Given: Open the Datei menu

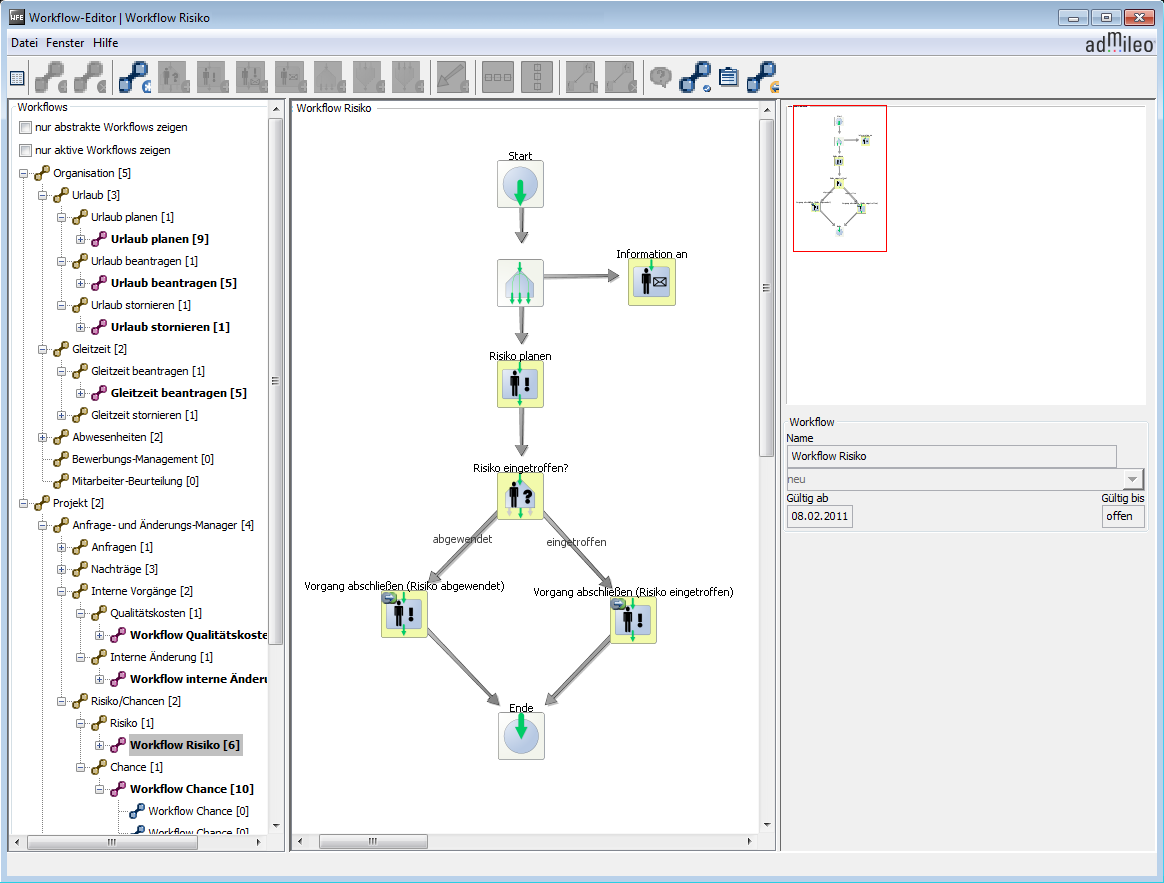Looking at the screenshot, I should point(24,43).
